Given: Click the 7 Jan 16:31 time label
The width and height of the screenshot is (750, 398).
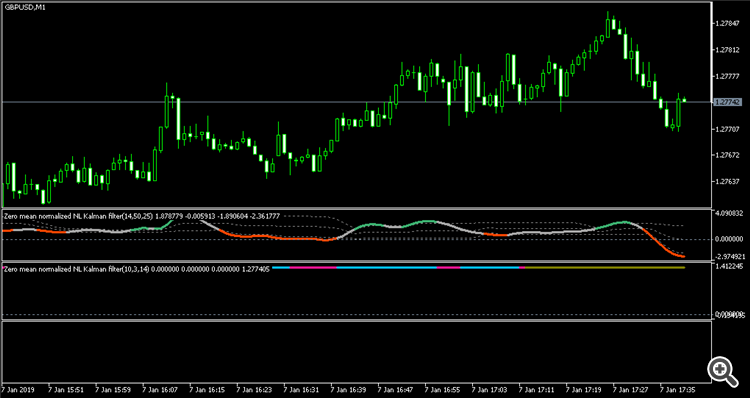Looking at the screenshot, I should (300, 390).
